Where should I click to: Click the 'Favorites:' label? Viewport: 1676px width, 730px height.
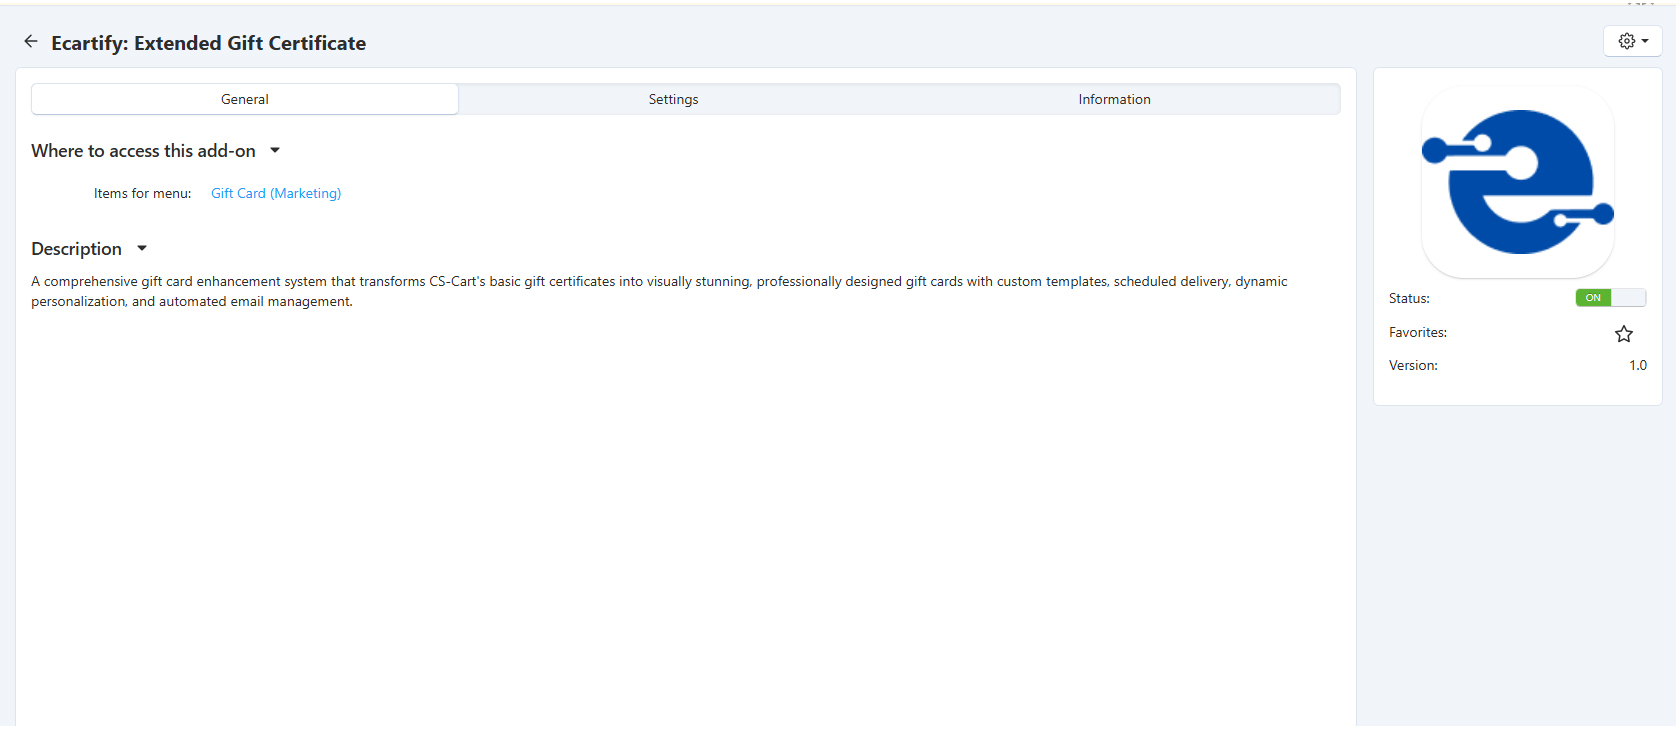tap(1417, 333)
